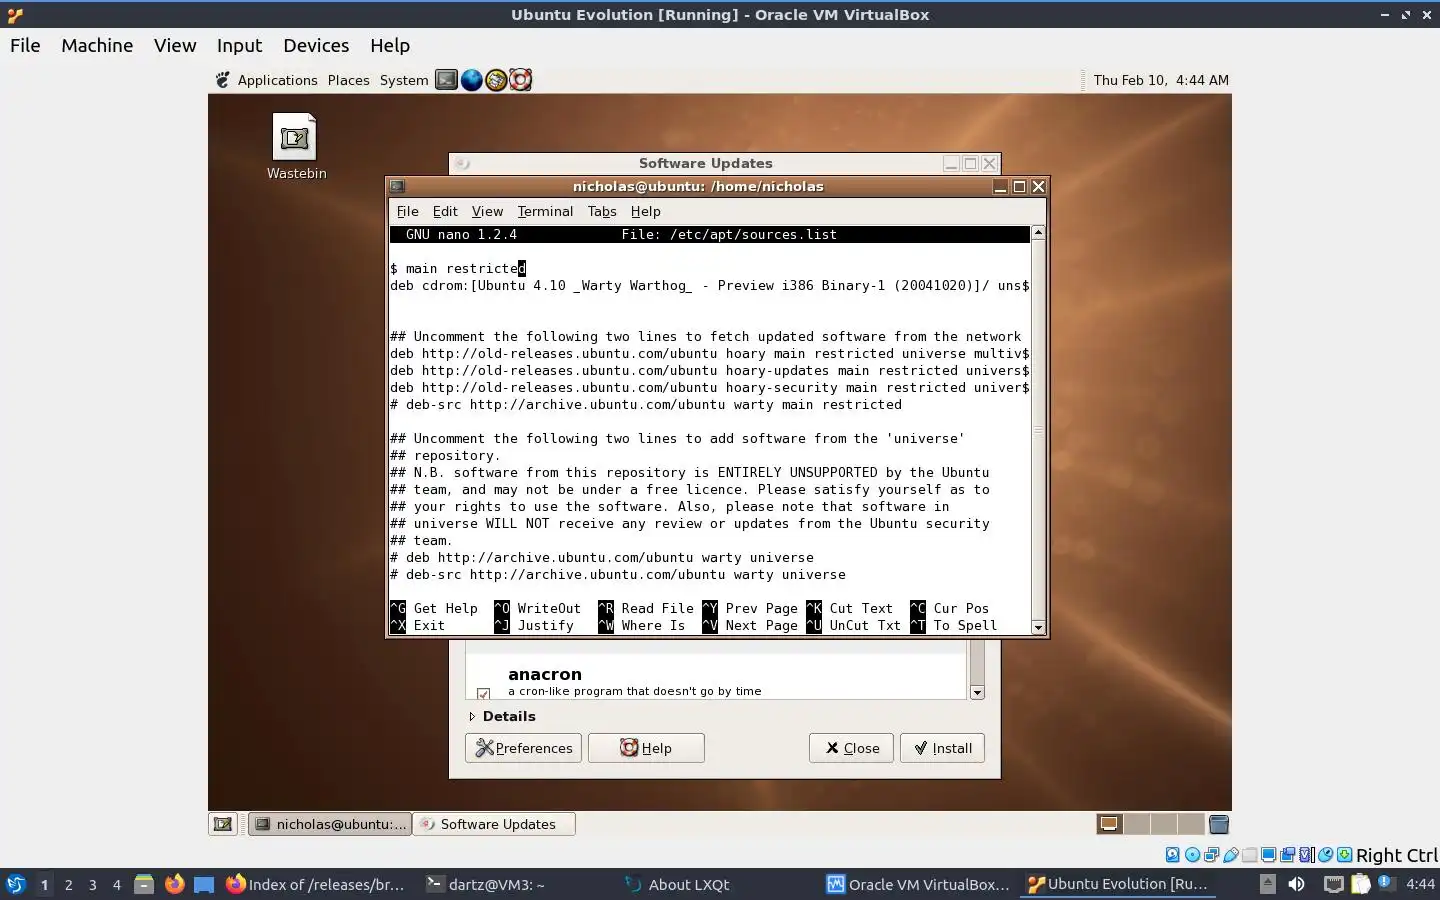Click the Thu Feb 10 clock applet
Image resolution: width=1440 pixels, height=900 pixels.
point(1161,80)
